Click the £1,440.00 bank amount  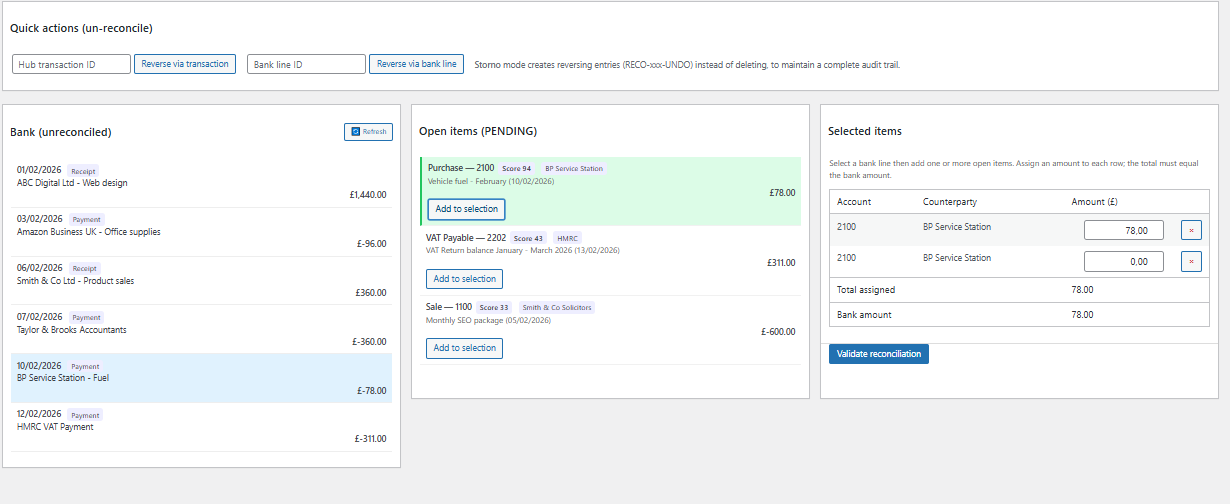368,195
